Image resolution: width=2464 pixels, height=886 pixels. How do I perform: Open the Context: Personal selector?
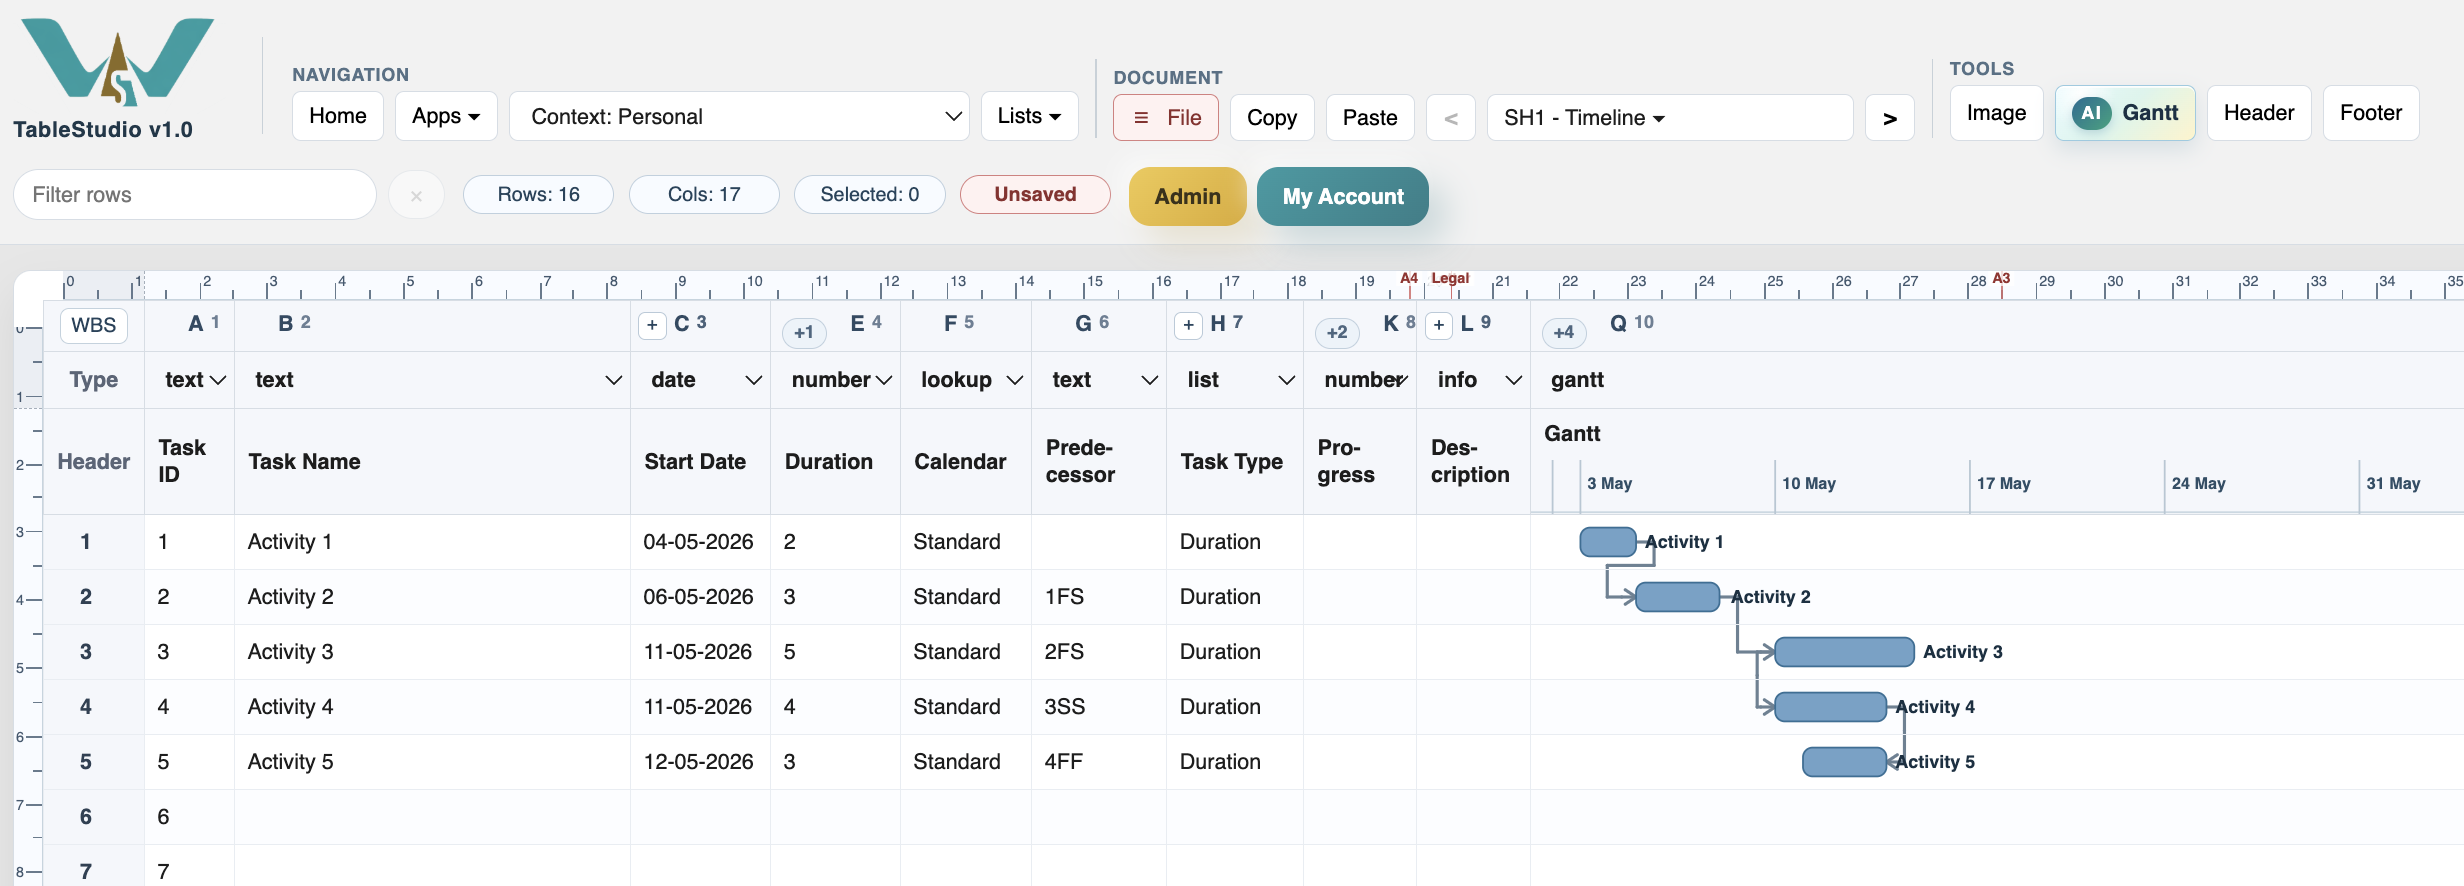coord(739,116)
